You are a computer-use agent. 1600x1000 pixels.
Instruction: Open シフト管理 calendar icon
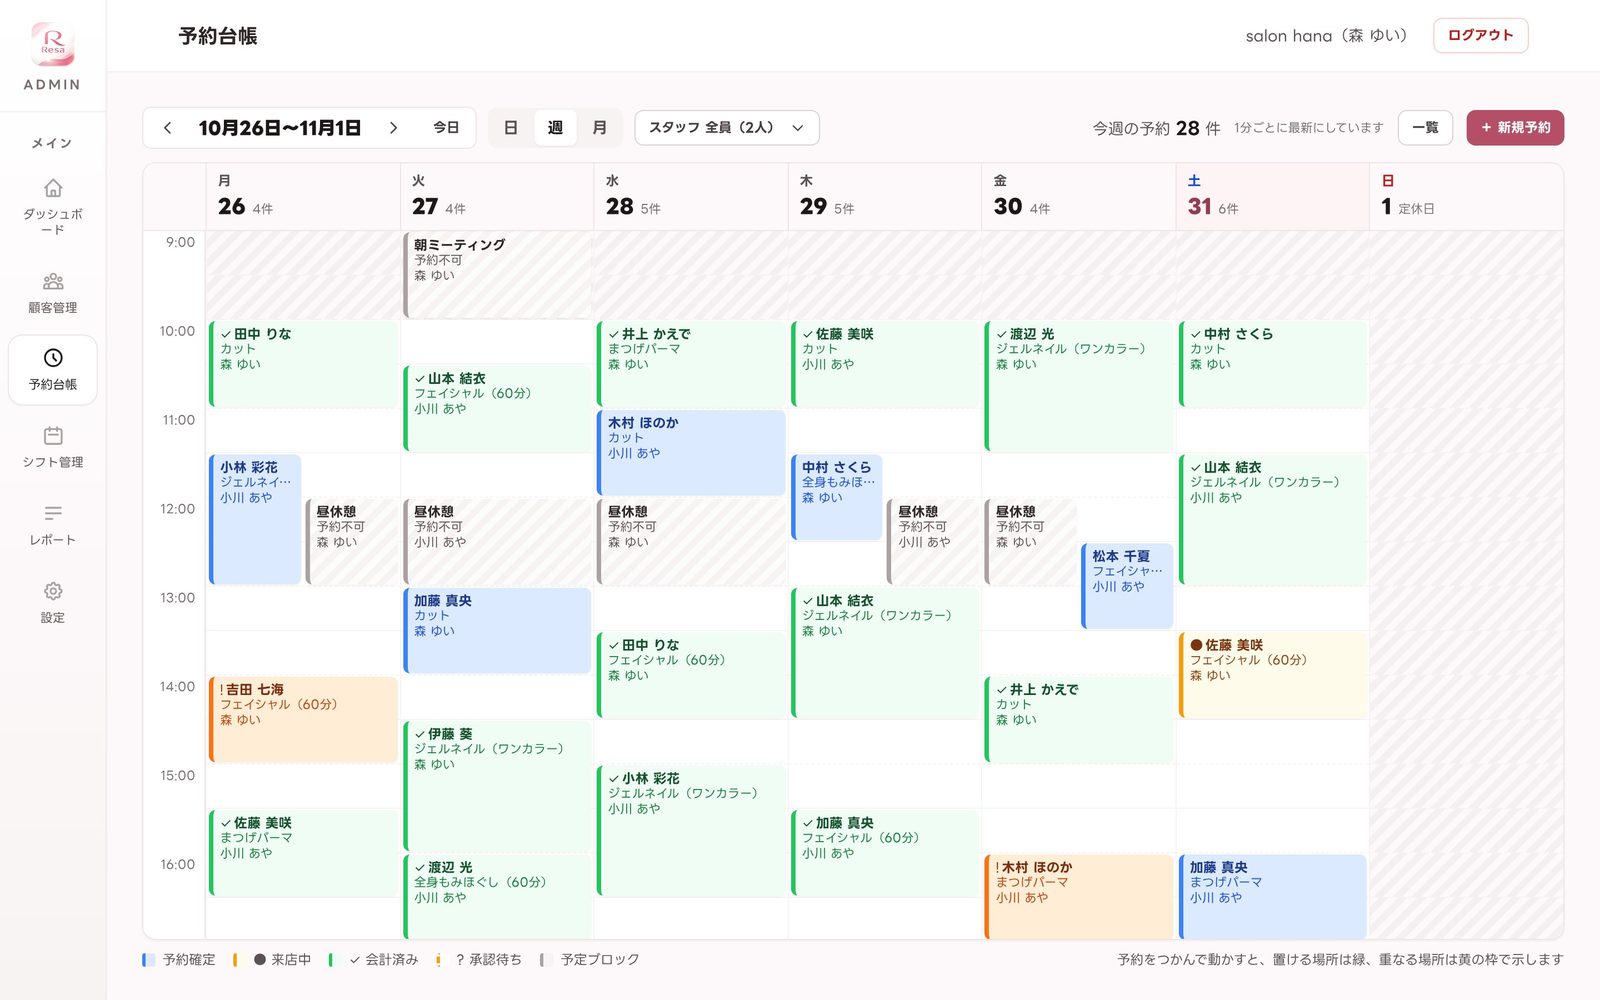(x=53, y=436)
